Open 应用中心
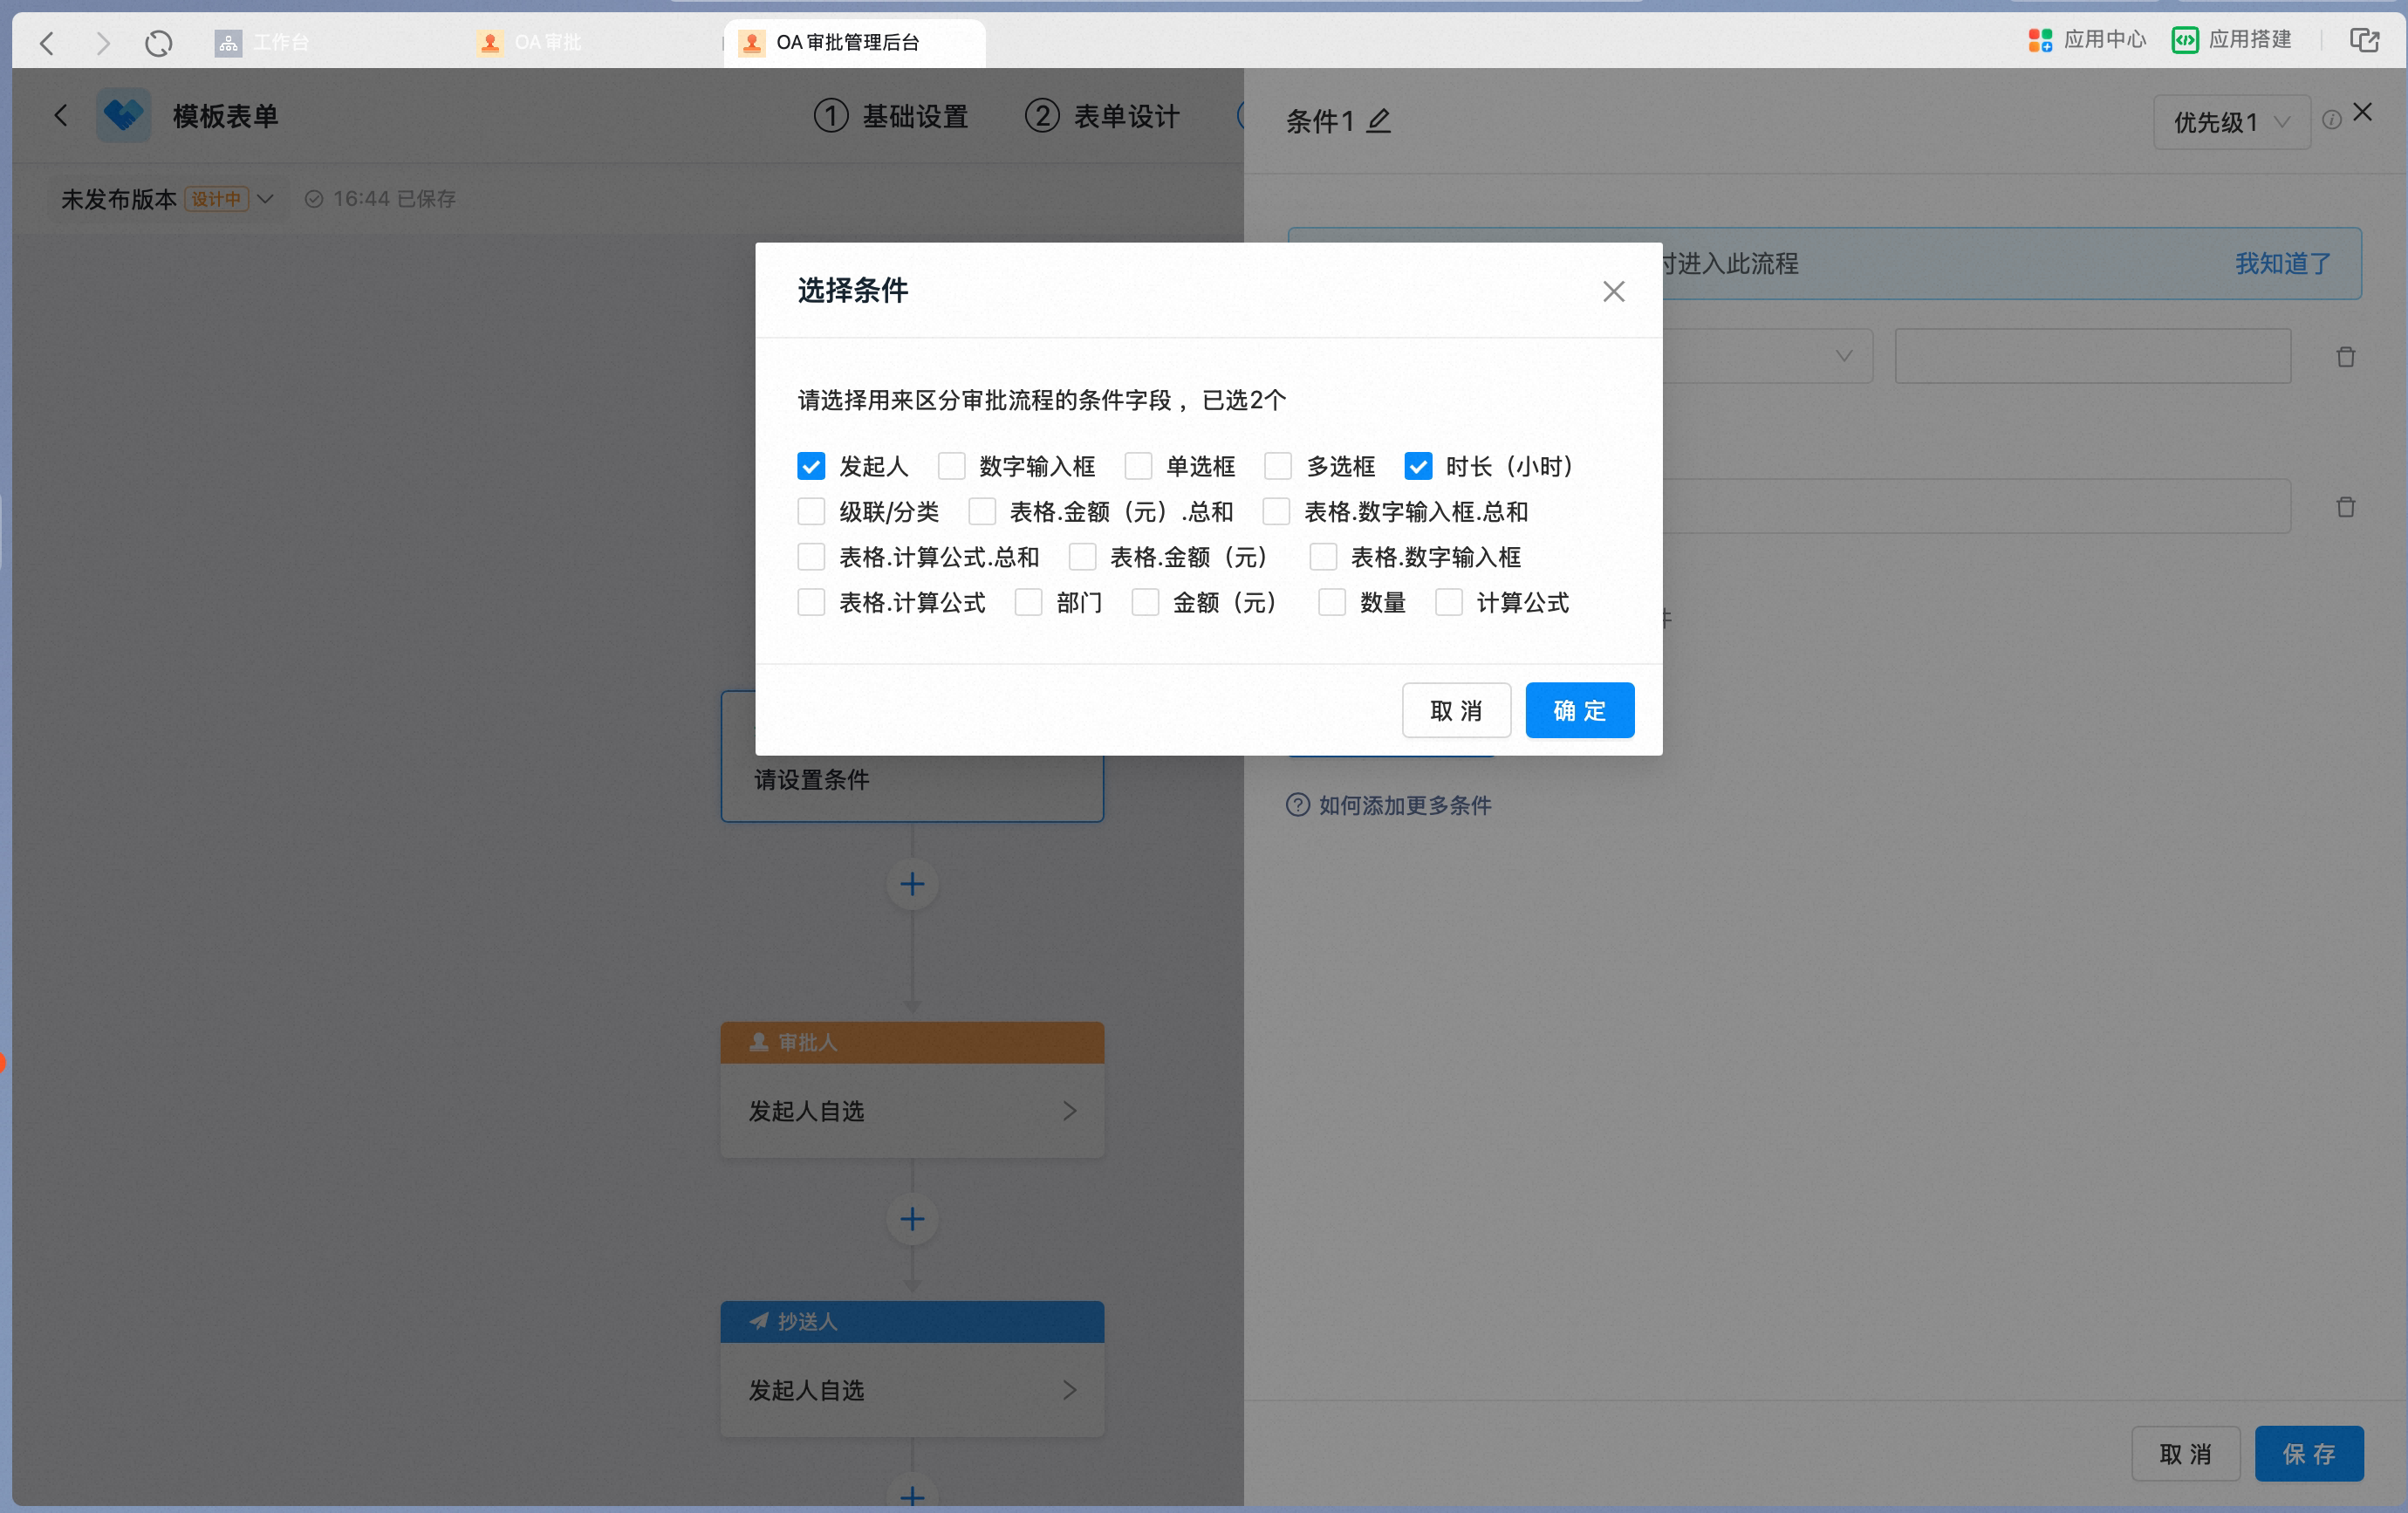Image resolution: width=2408 pixels, height=1513 pixels. (2087, 40)
